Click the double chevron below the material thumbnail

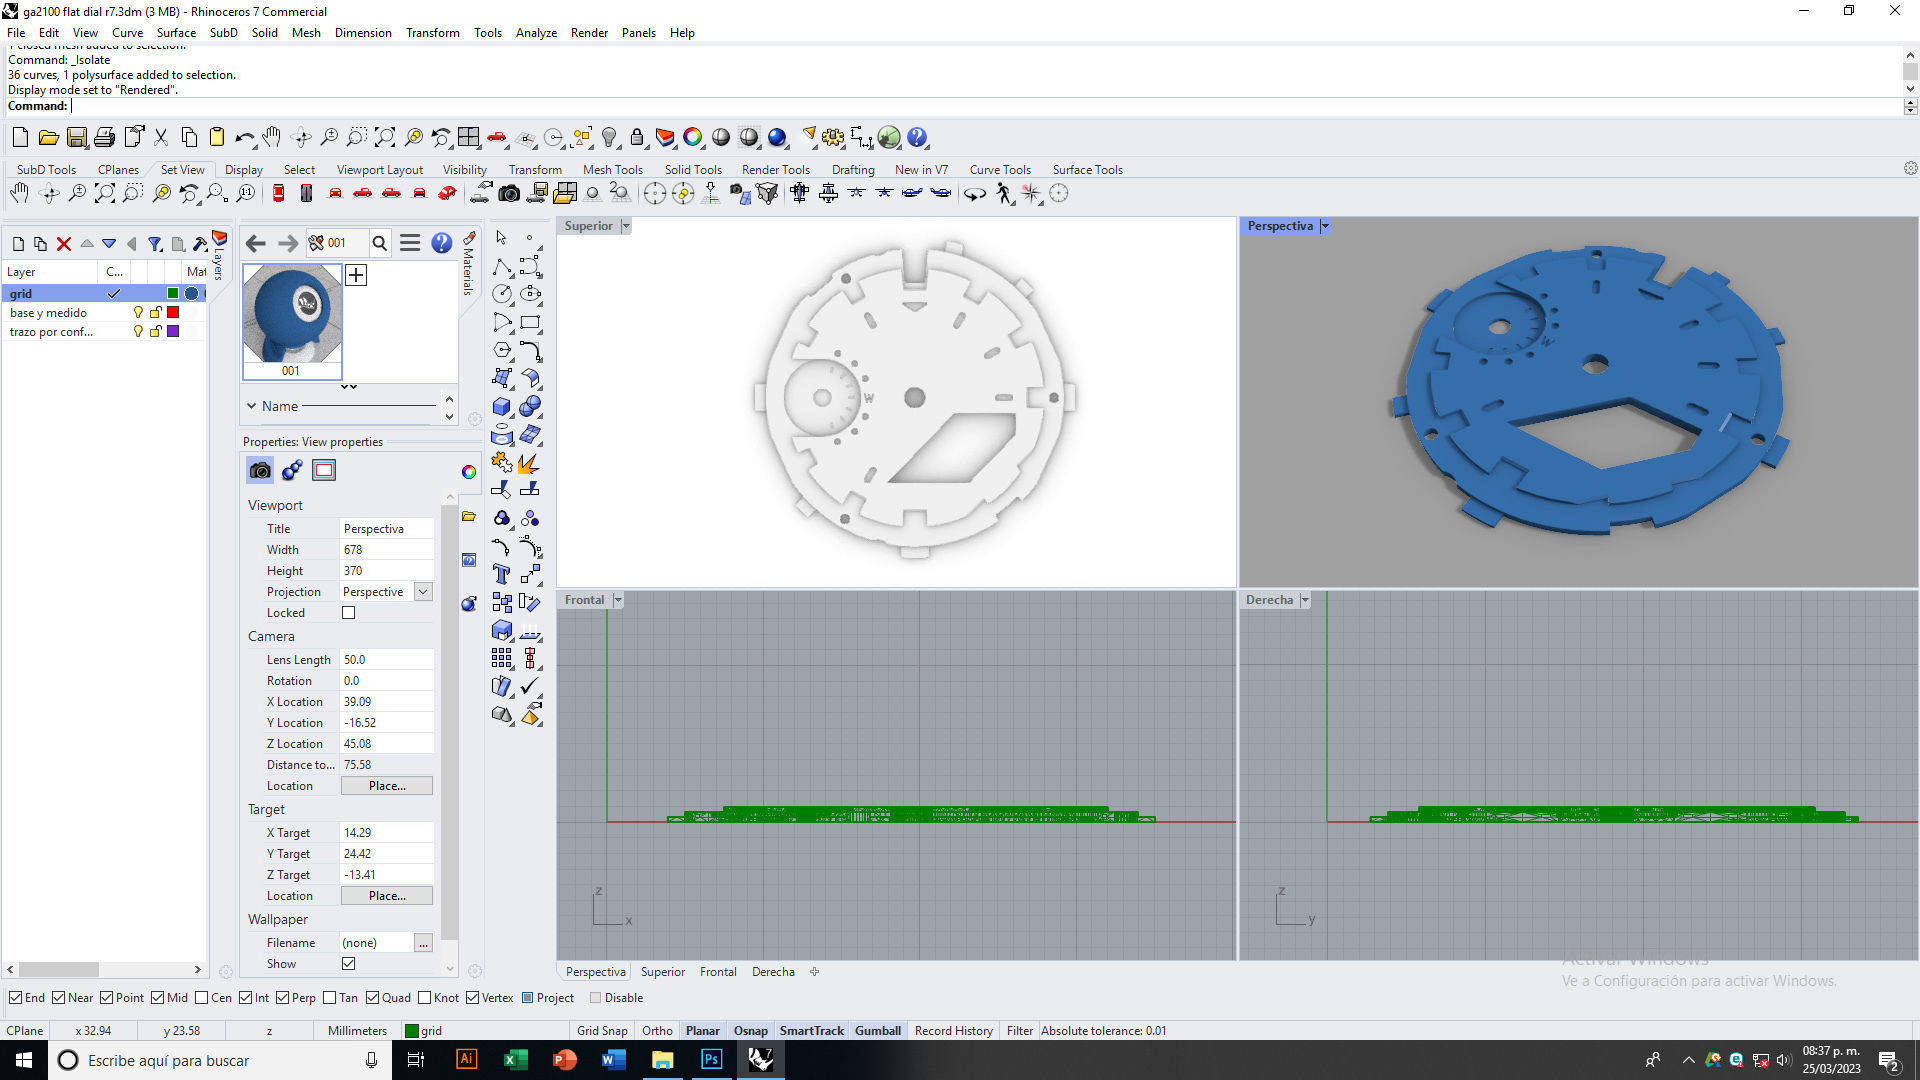[x=349, y=387]
